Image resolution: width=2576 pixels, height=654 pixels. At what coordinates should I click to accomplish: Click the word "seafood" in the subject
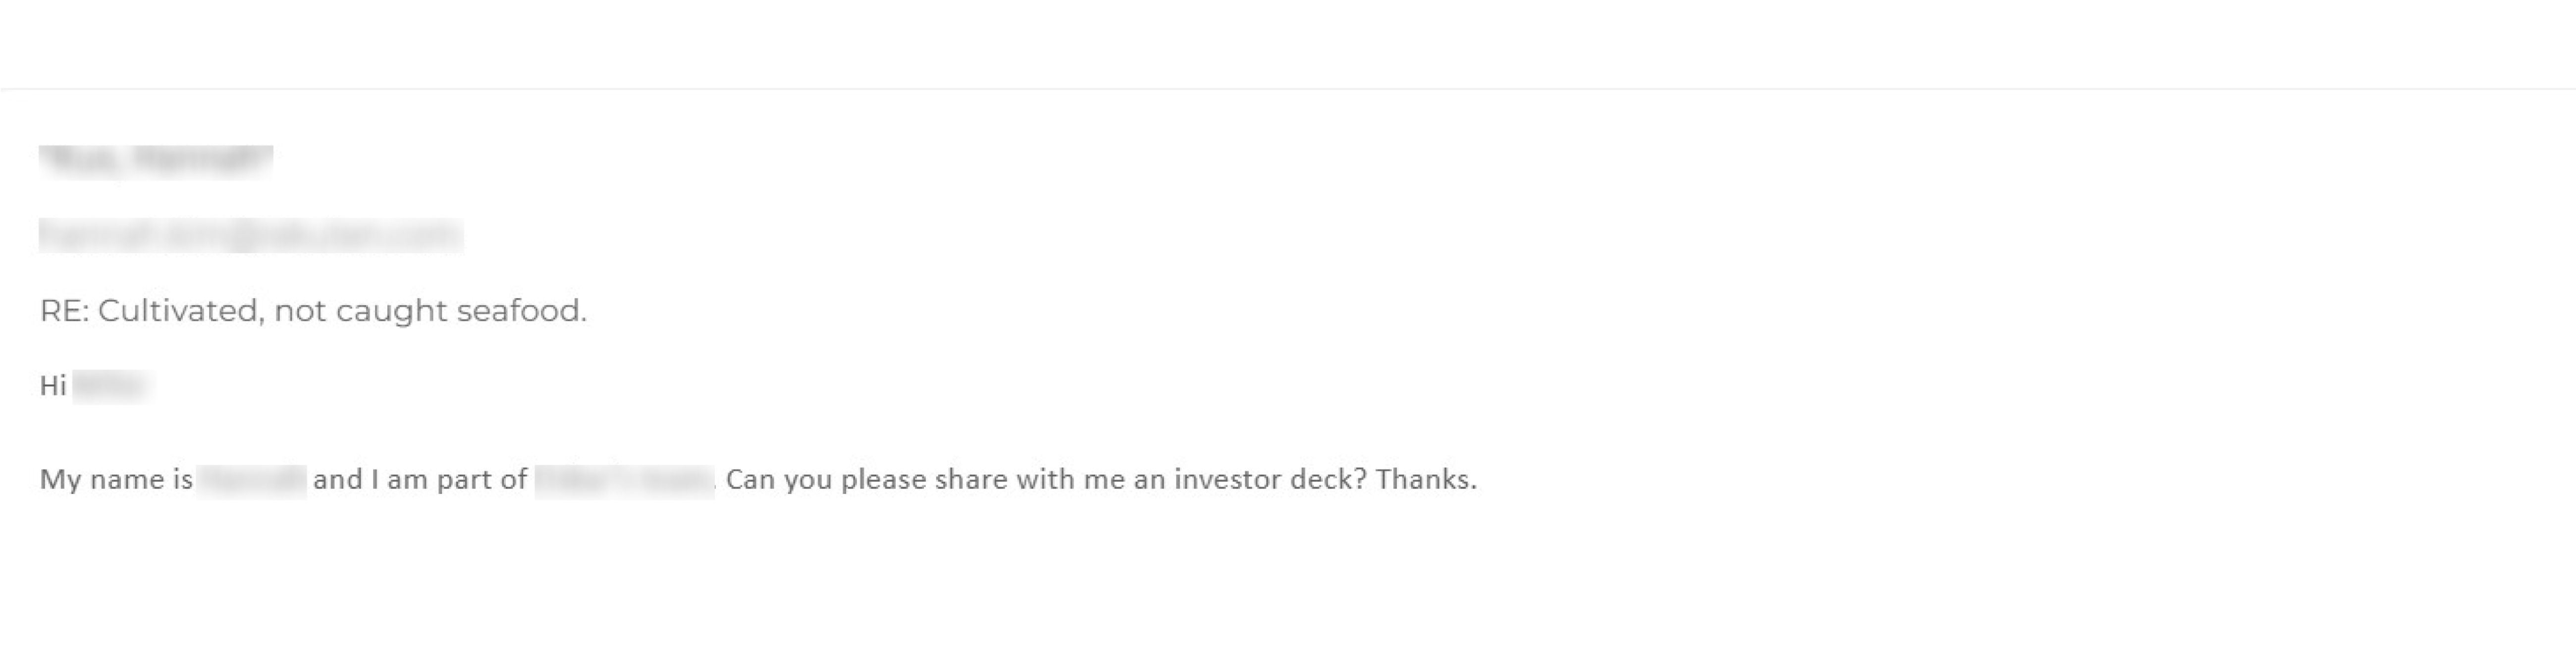coord(520,311)
